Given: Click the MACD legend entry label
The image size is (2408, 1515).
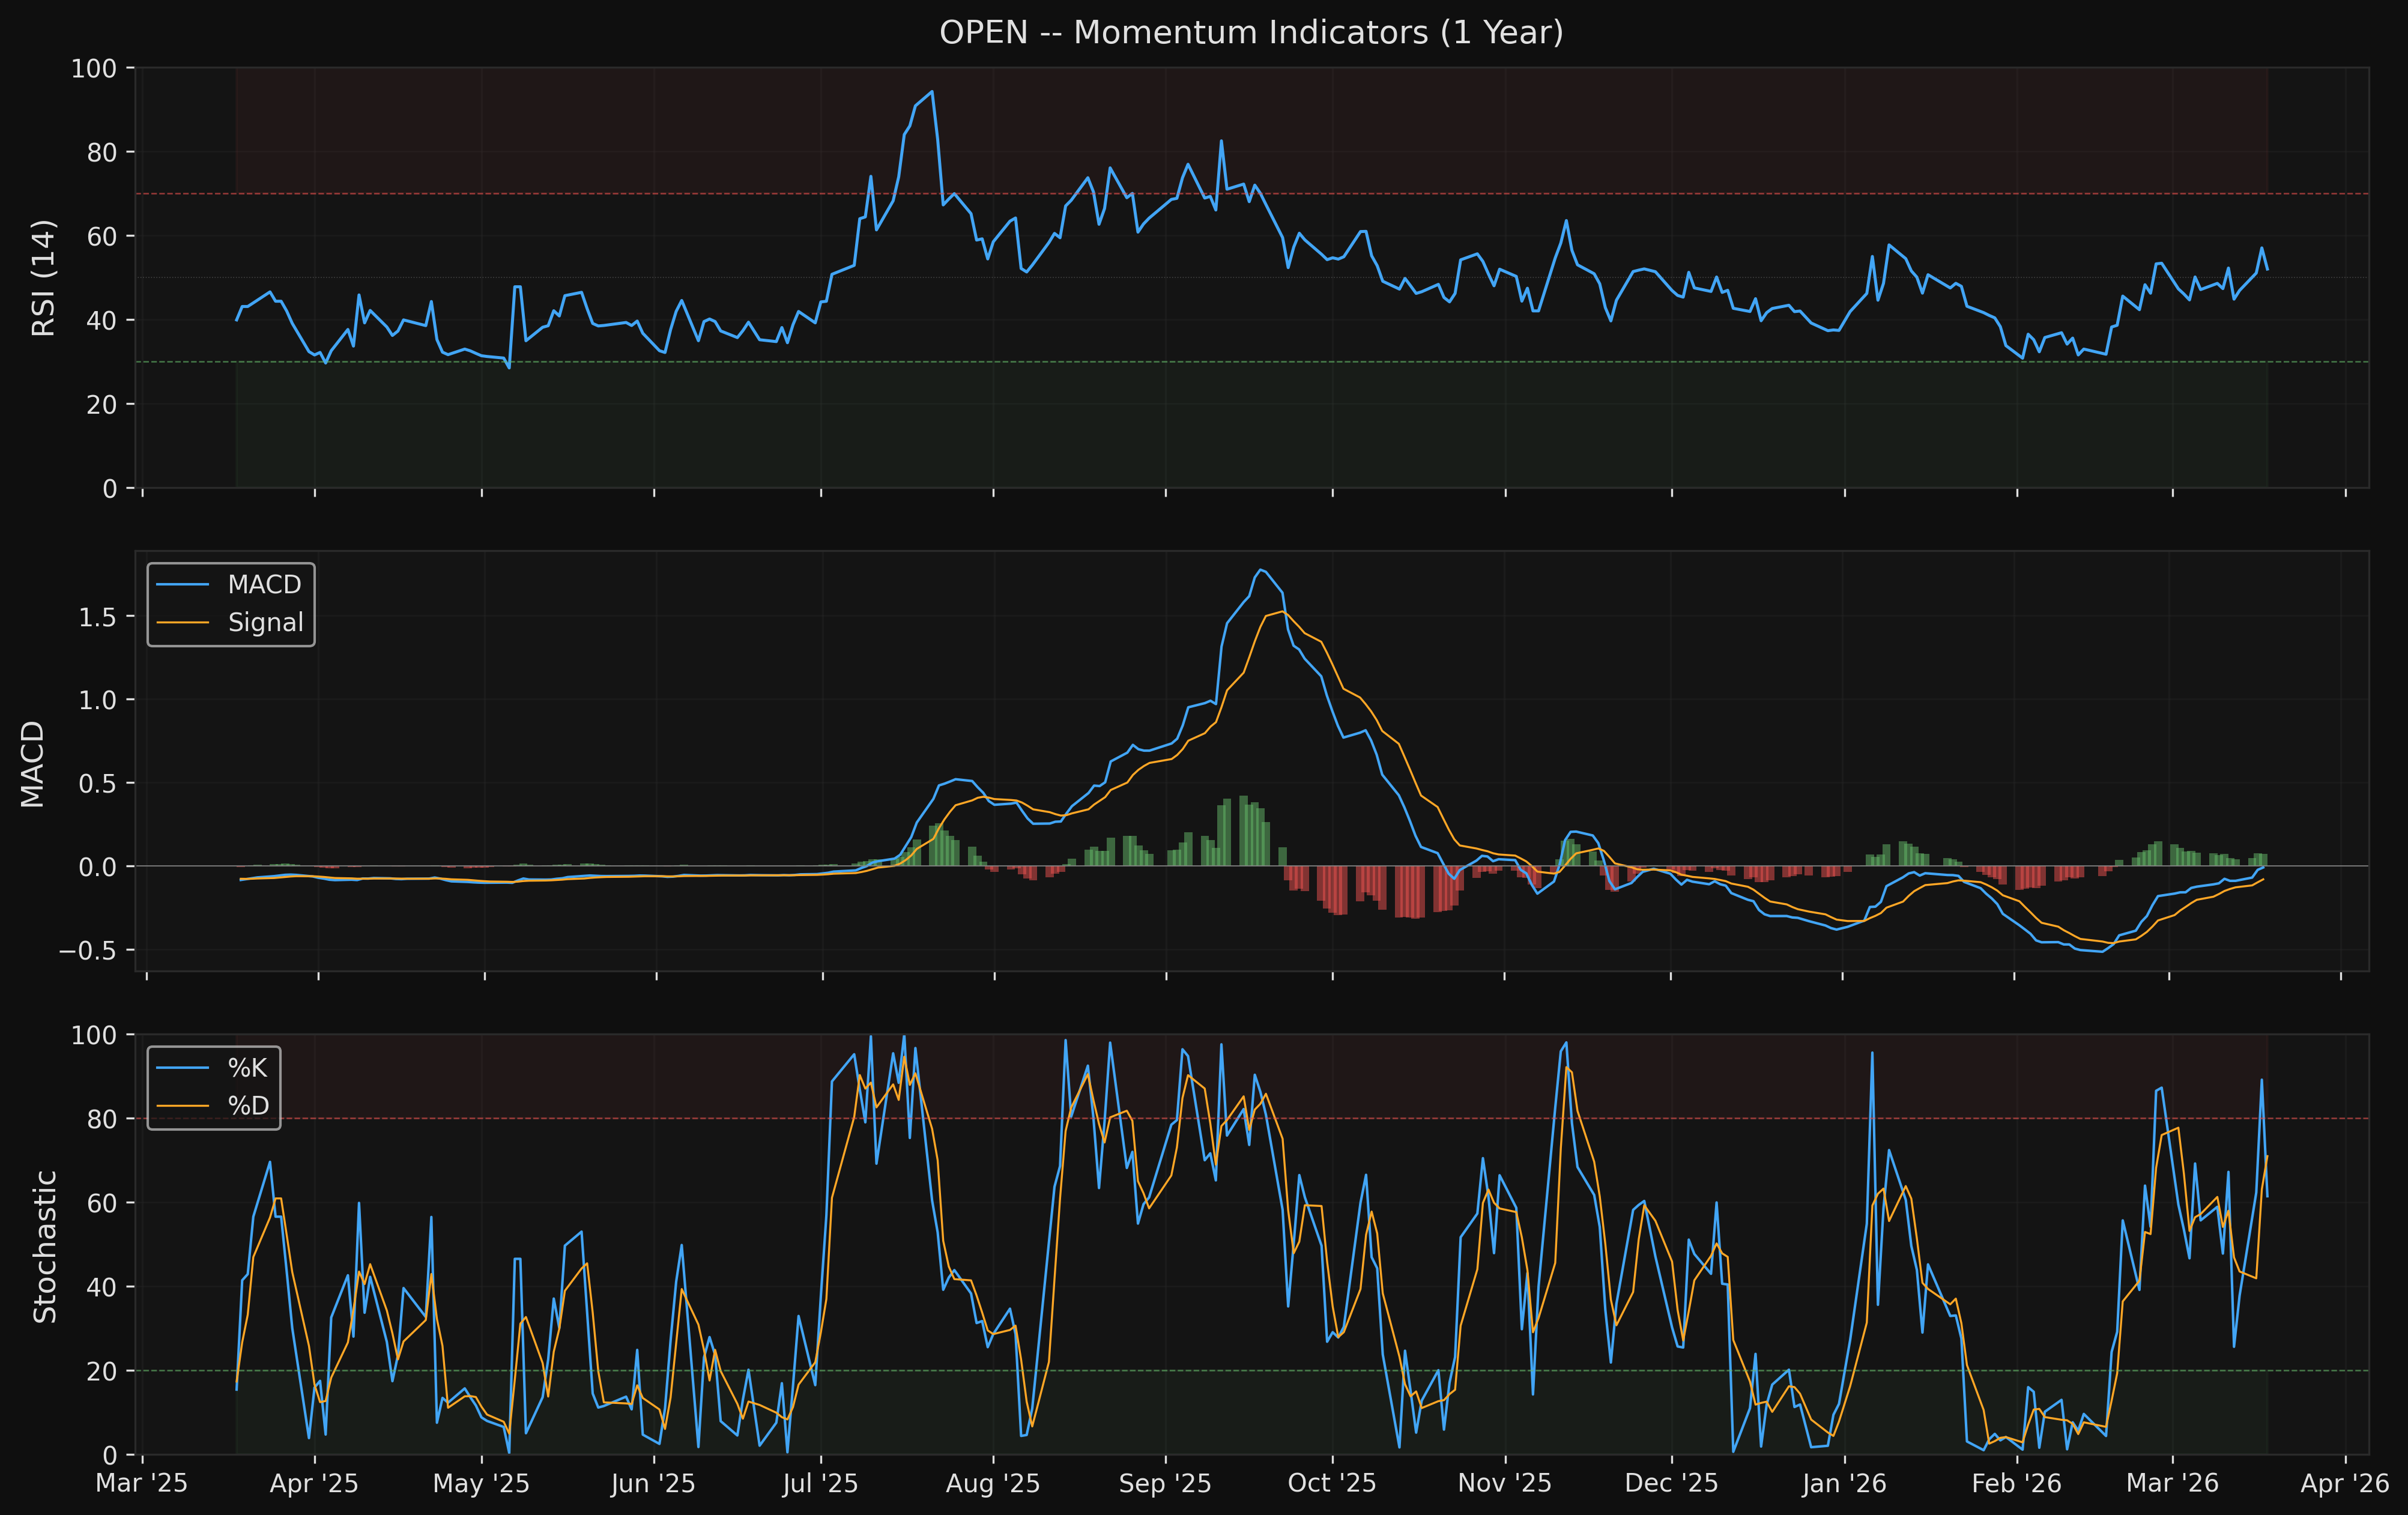Looking at the screenshot, I should [x=264, y=585].
